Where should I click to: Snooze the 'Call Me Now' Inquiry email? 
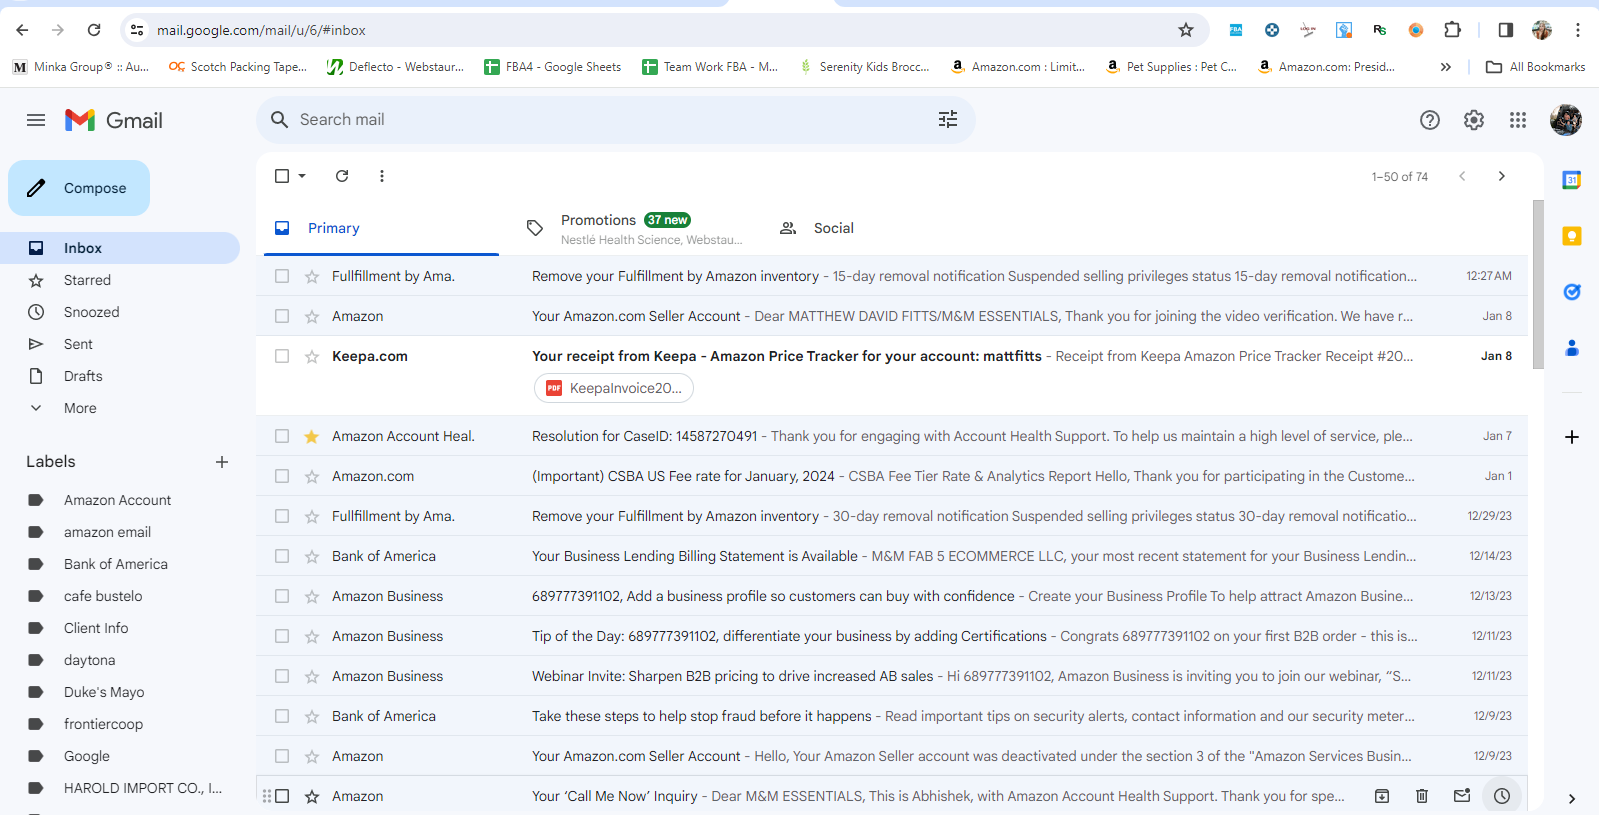[1502, 796]
